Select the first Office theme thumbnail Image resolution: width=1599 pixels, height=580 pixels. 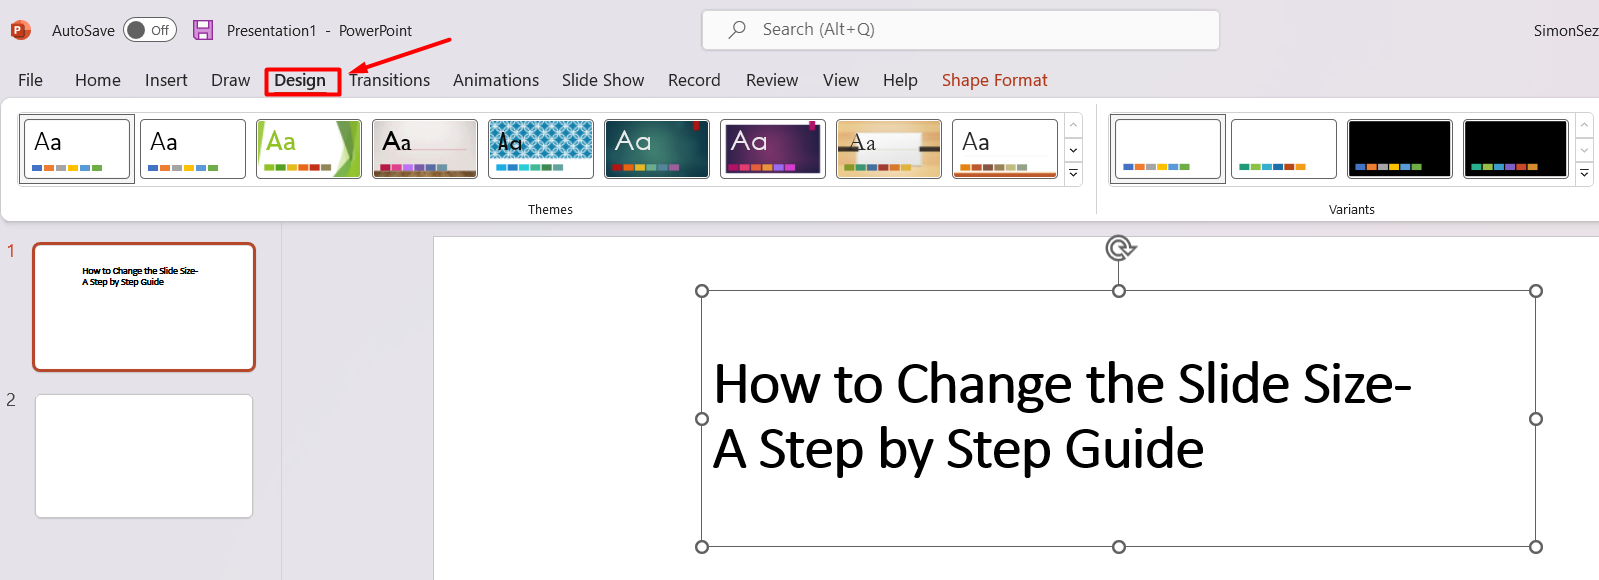[x=77, y=149]
